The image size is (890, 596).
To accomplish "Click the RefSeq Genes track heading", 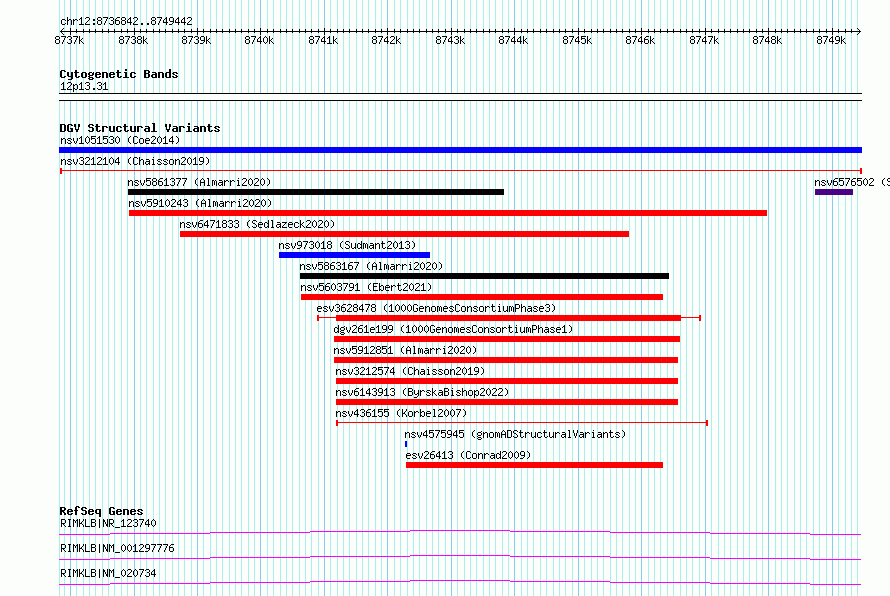I will click(x=101, y=511).
